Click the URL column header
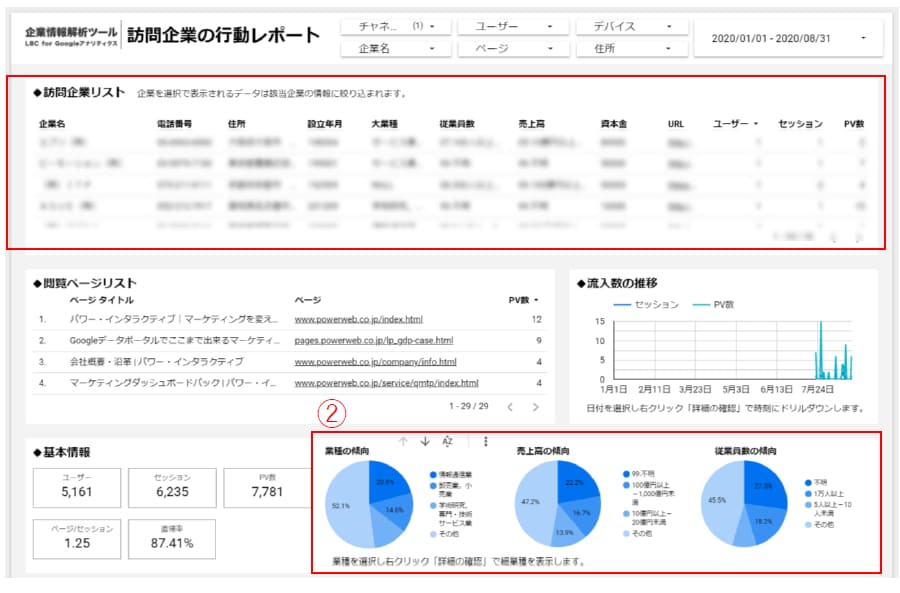 pos(676,124)
